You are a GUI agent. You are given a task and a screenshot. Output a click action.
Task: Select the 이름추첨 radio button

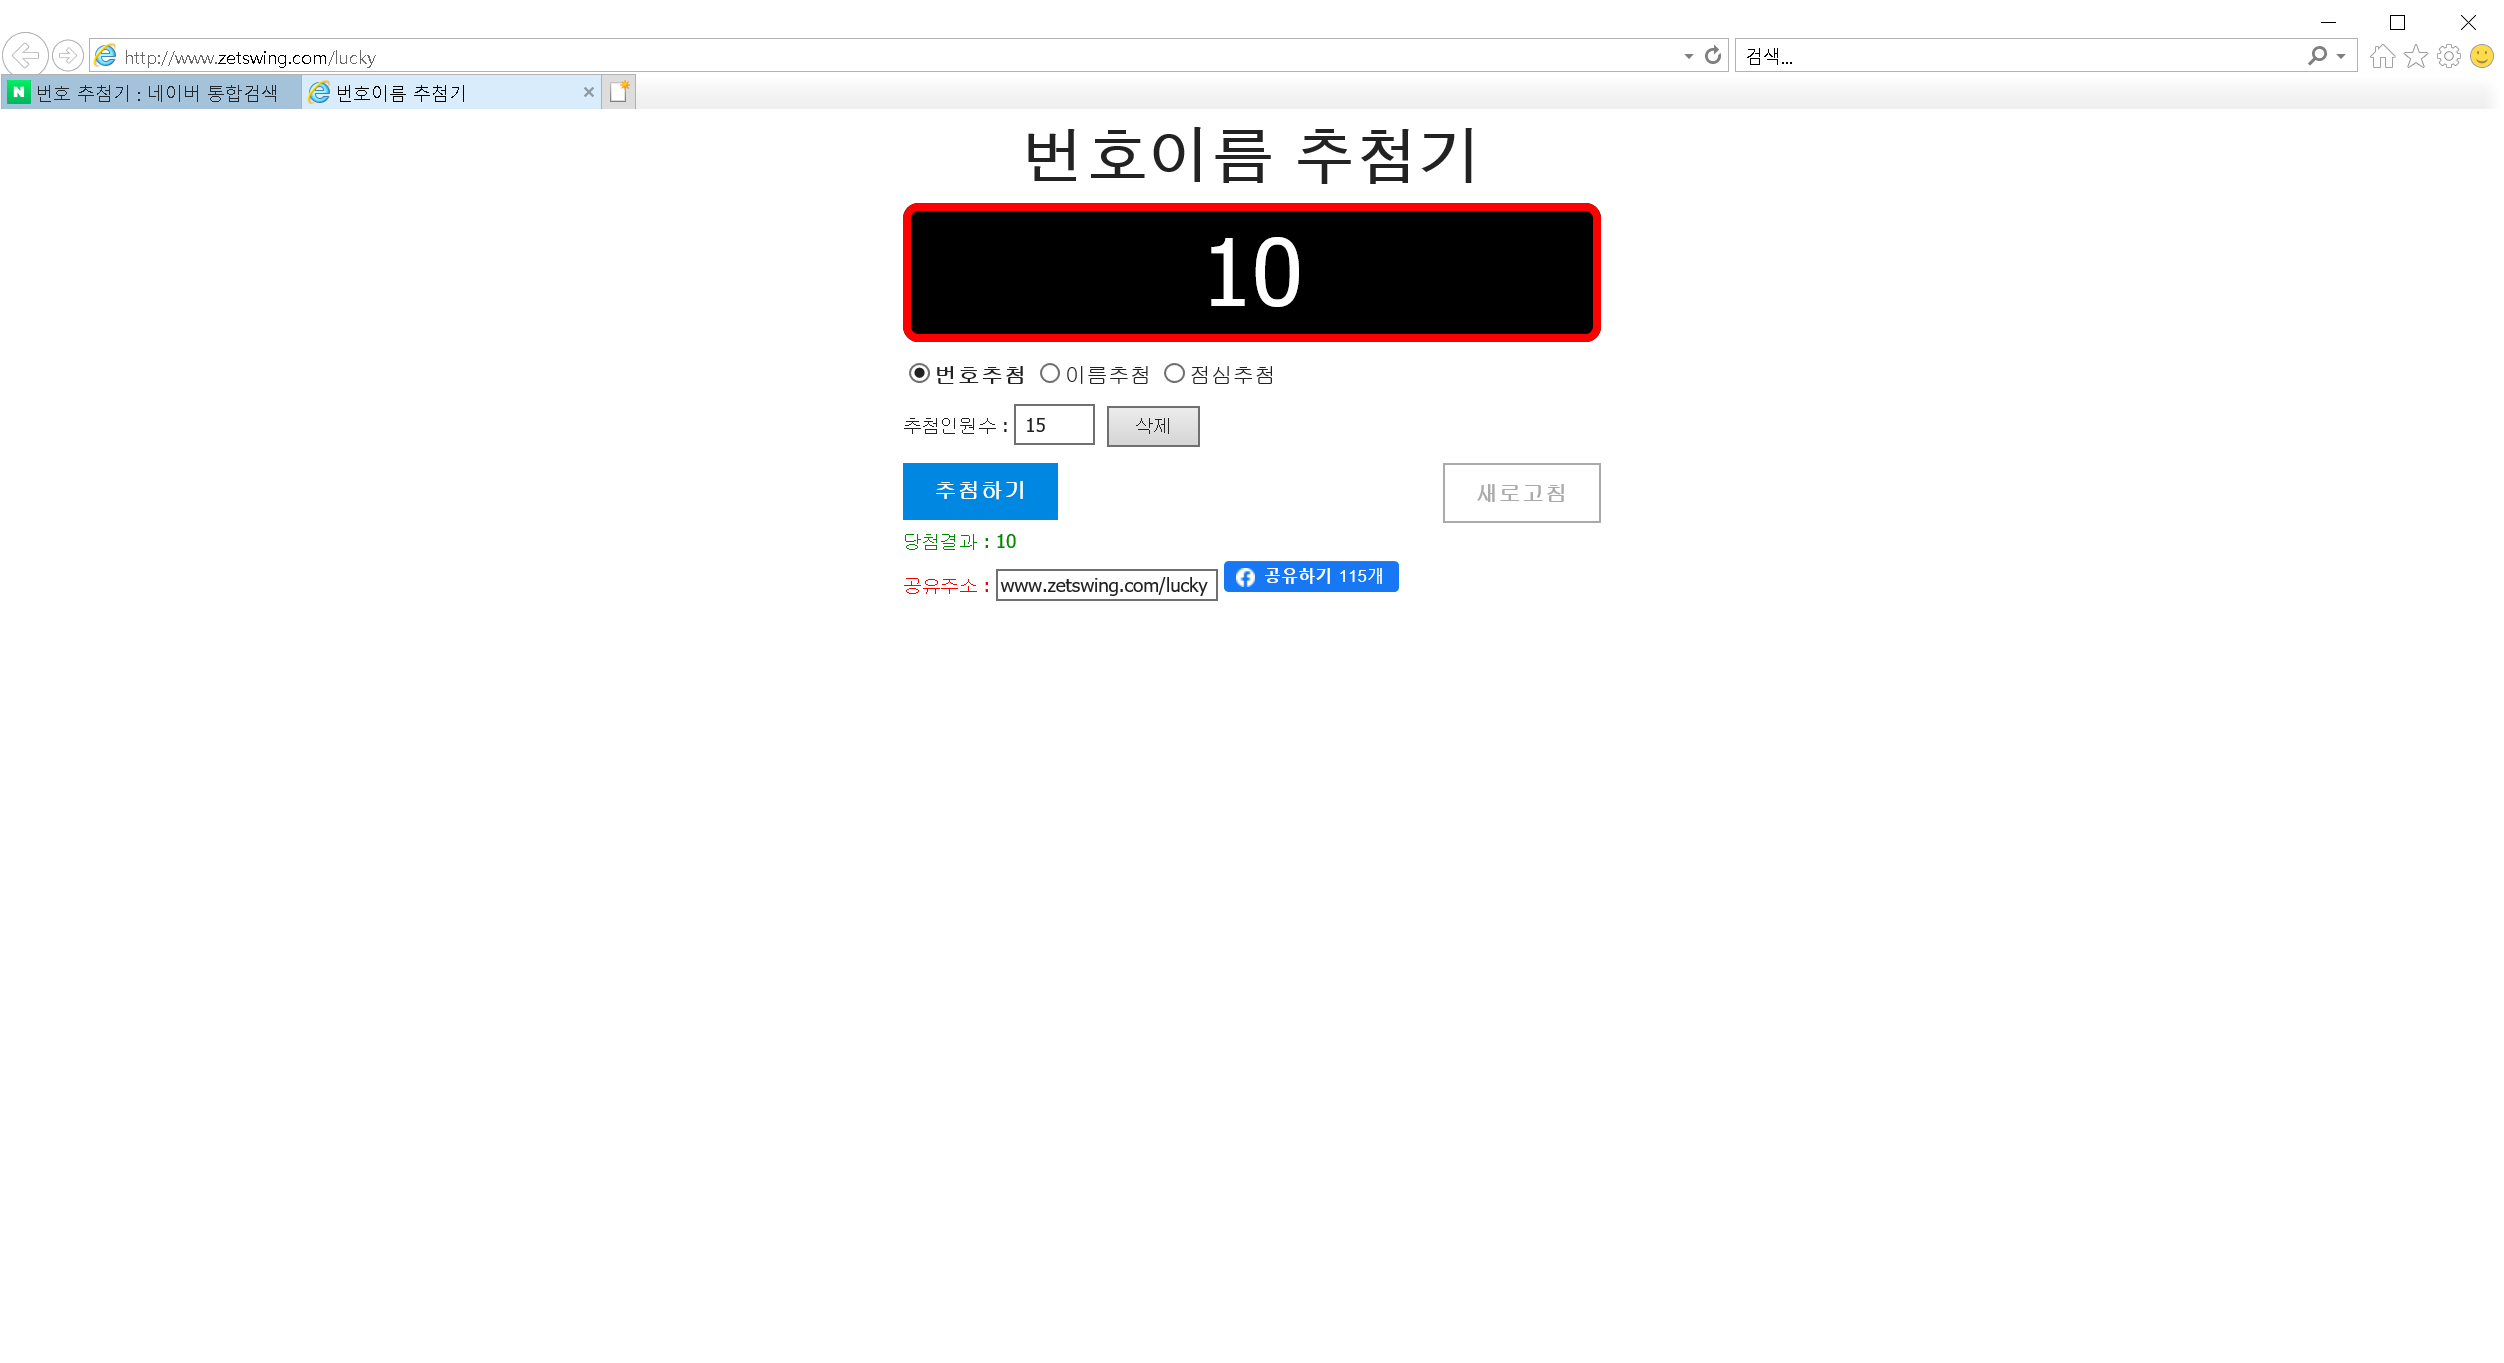pyautogui.click(x=1050, y=374)
